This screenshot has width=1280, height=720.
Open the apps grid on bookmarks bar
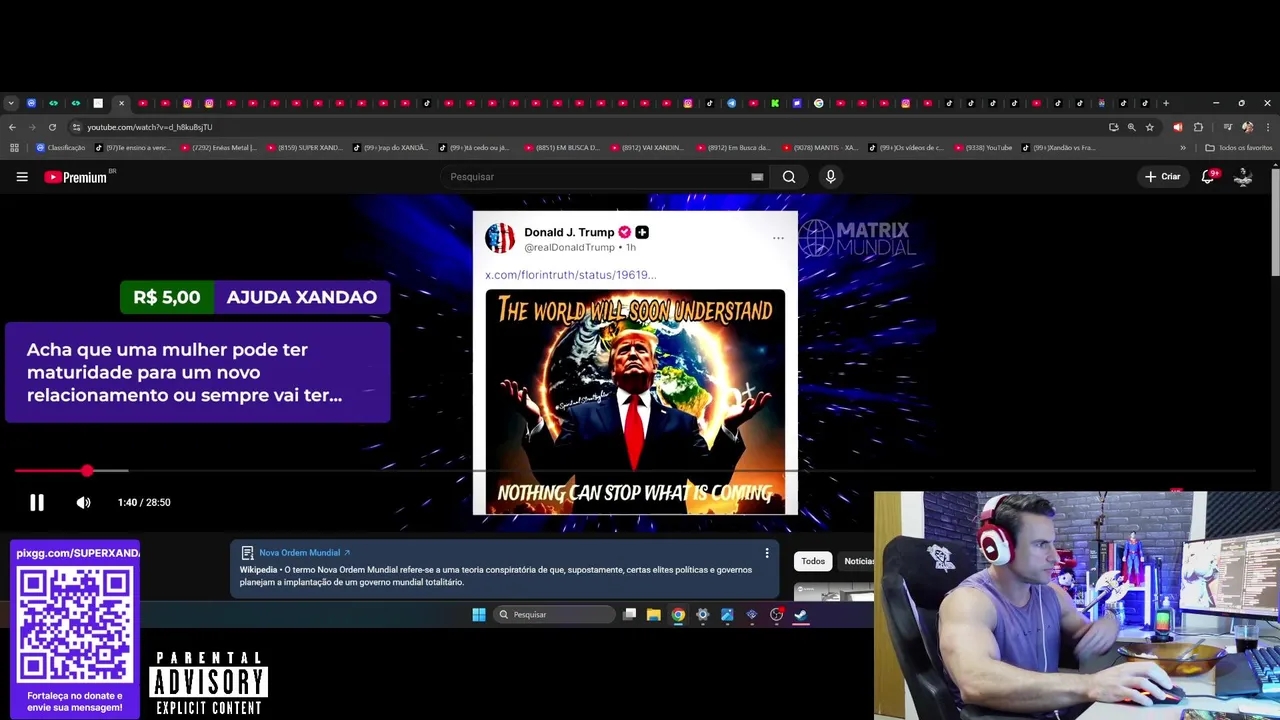coord(14,148)
